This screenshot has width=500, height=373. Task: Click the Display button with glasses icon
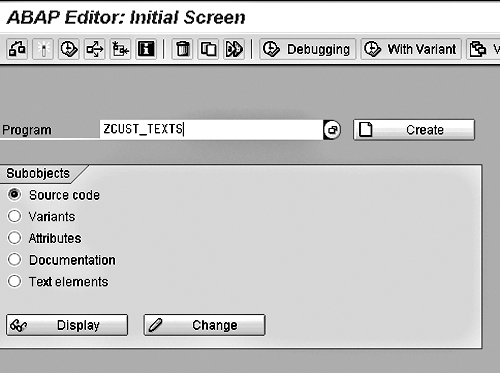tap(67, 325)
